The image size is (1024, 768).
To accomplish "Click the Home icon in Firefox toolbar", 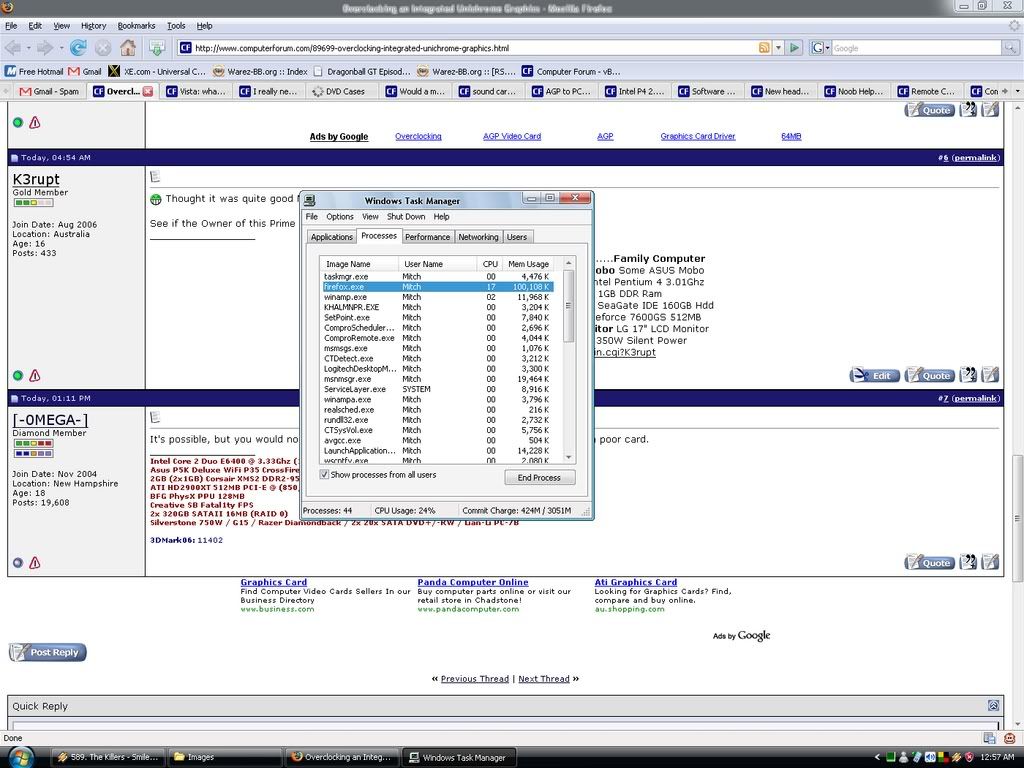I will pos(128,47).
